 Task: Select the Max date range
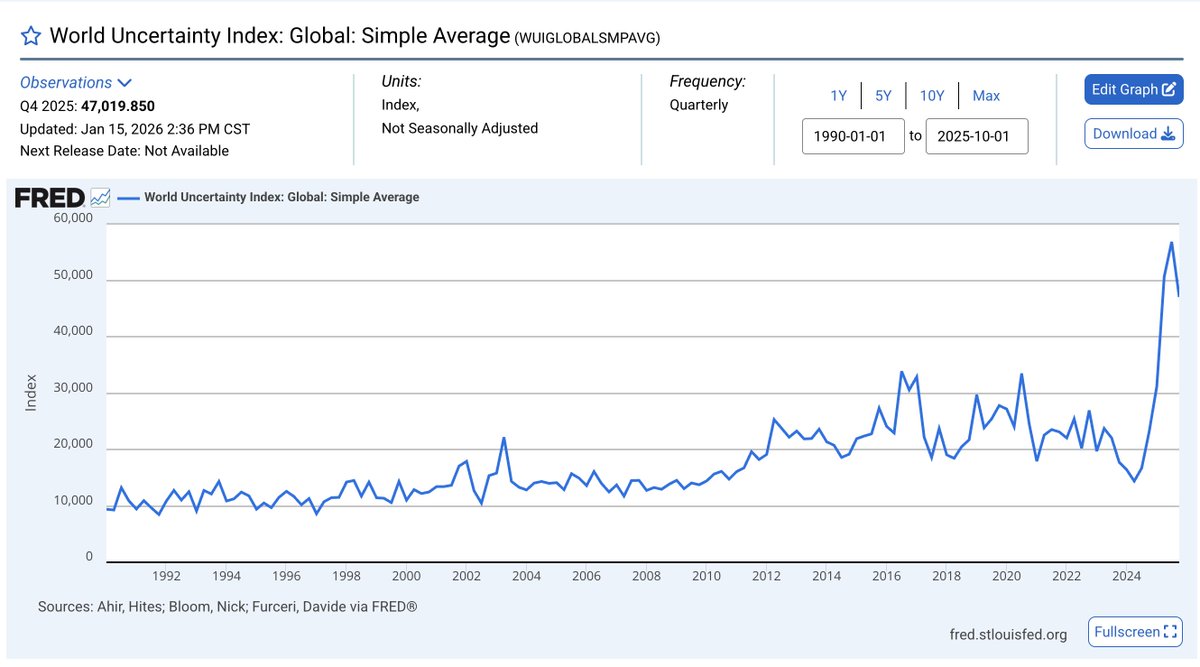click(x=986, y=96)
